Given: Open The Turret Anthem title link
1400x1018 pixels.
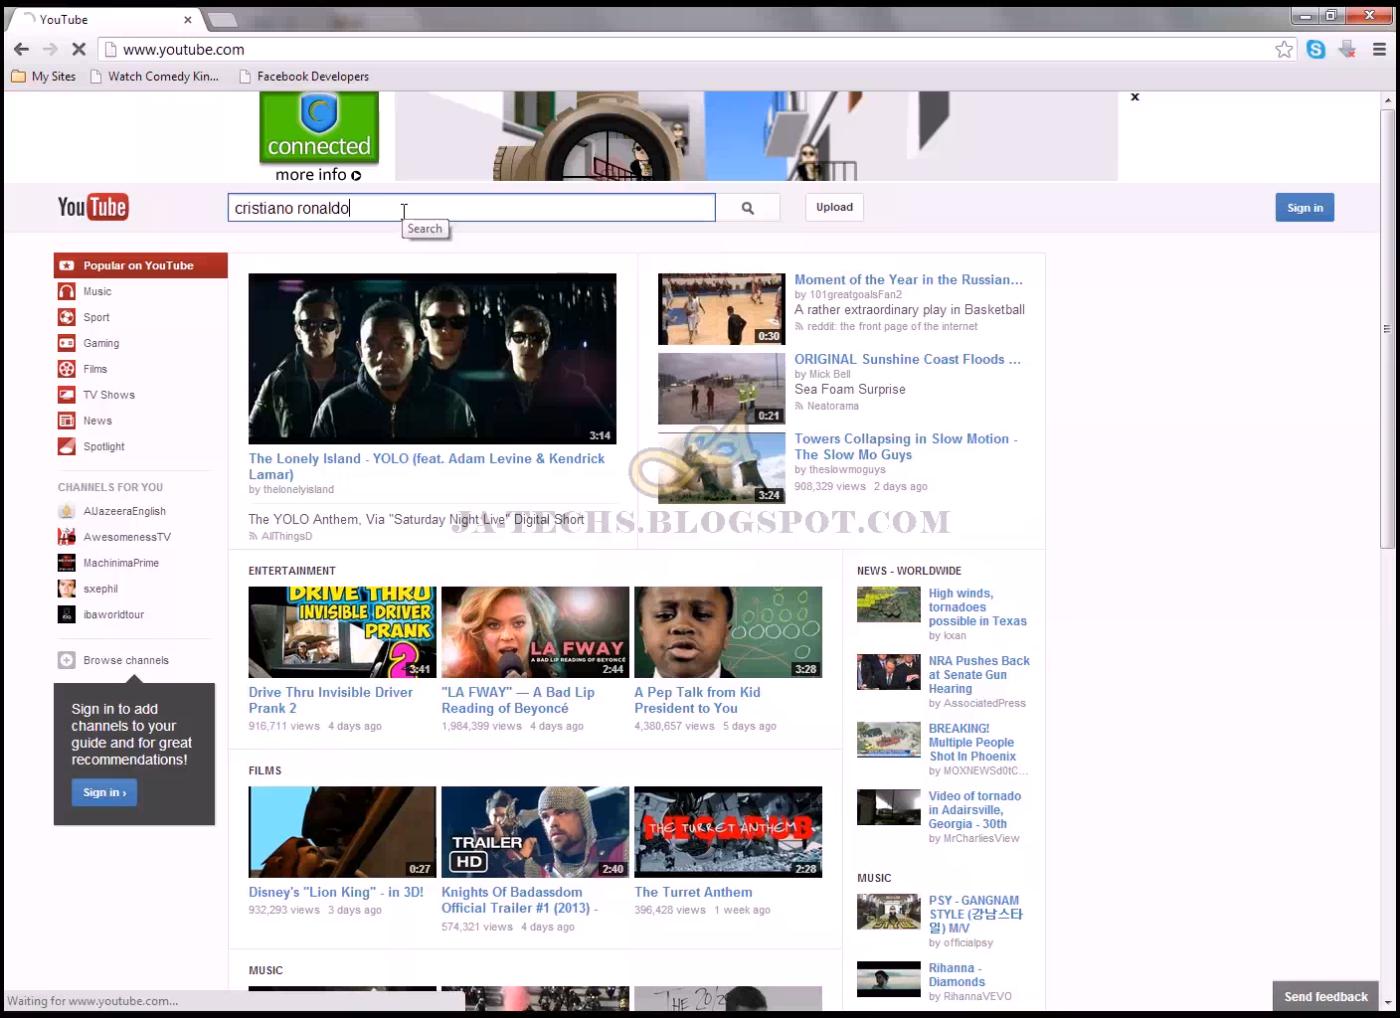Looking at the screenshot, I should (693, 892).
